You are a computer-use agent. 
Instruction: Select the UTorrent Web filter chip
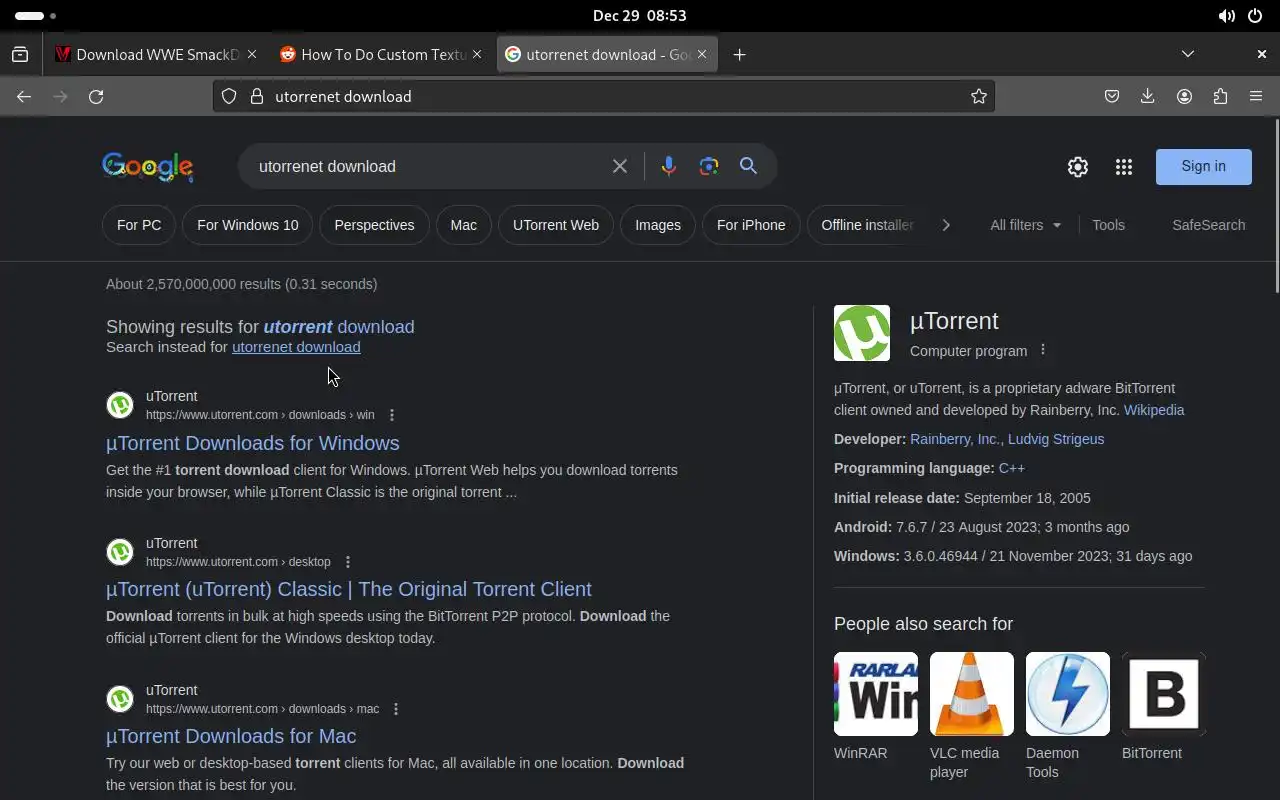(556, 225)
